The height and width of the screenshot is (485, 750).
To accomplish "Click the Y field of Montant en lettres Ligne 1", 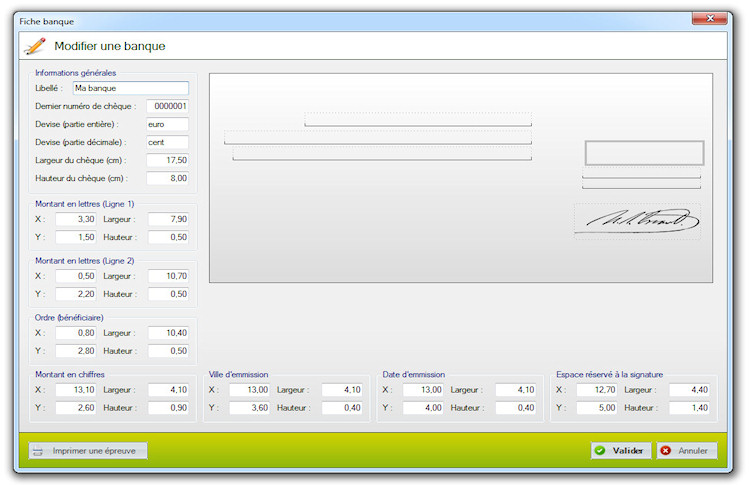I will 76,237.
